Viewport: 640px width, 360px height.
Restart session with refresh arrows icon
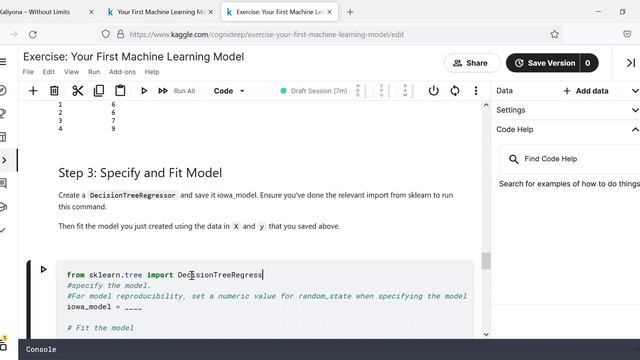[x=455, y=91]
